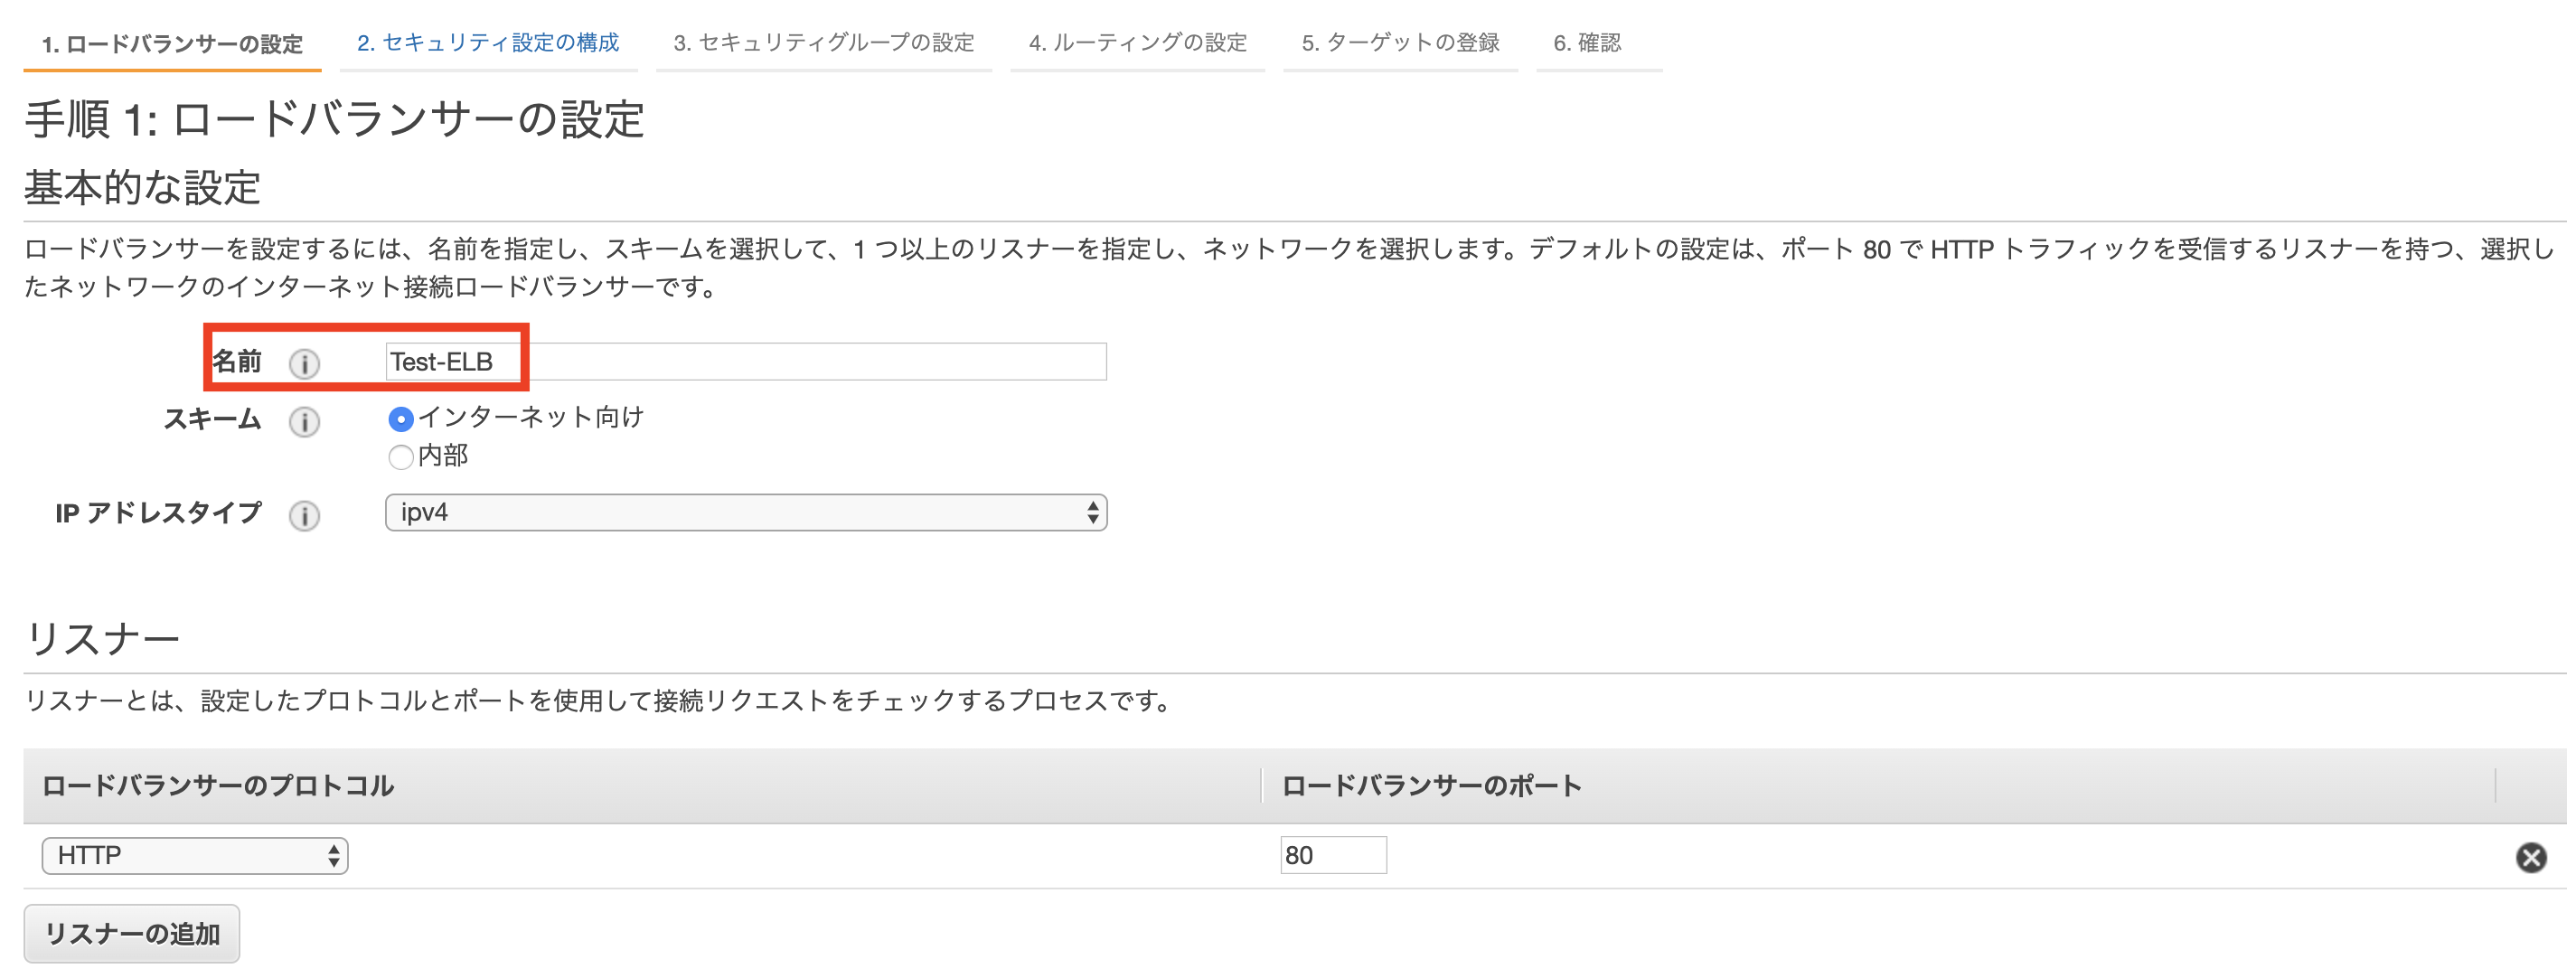
Task: Click the stepper arrows on the HTTP selector
Action: (x=333, y=855)
